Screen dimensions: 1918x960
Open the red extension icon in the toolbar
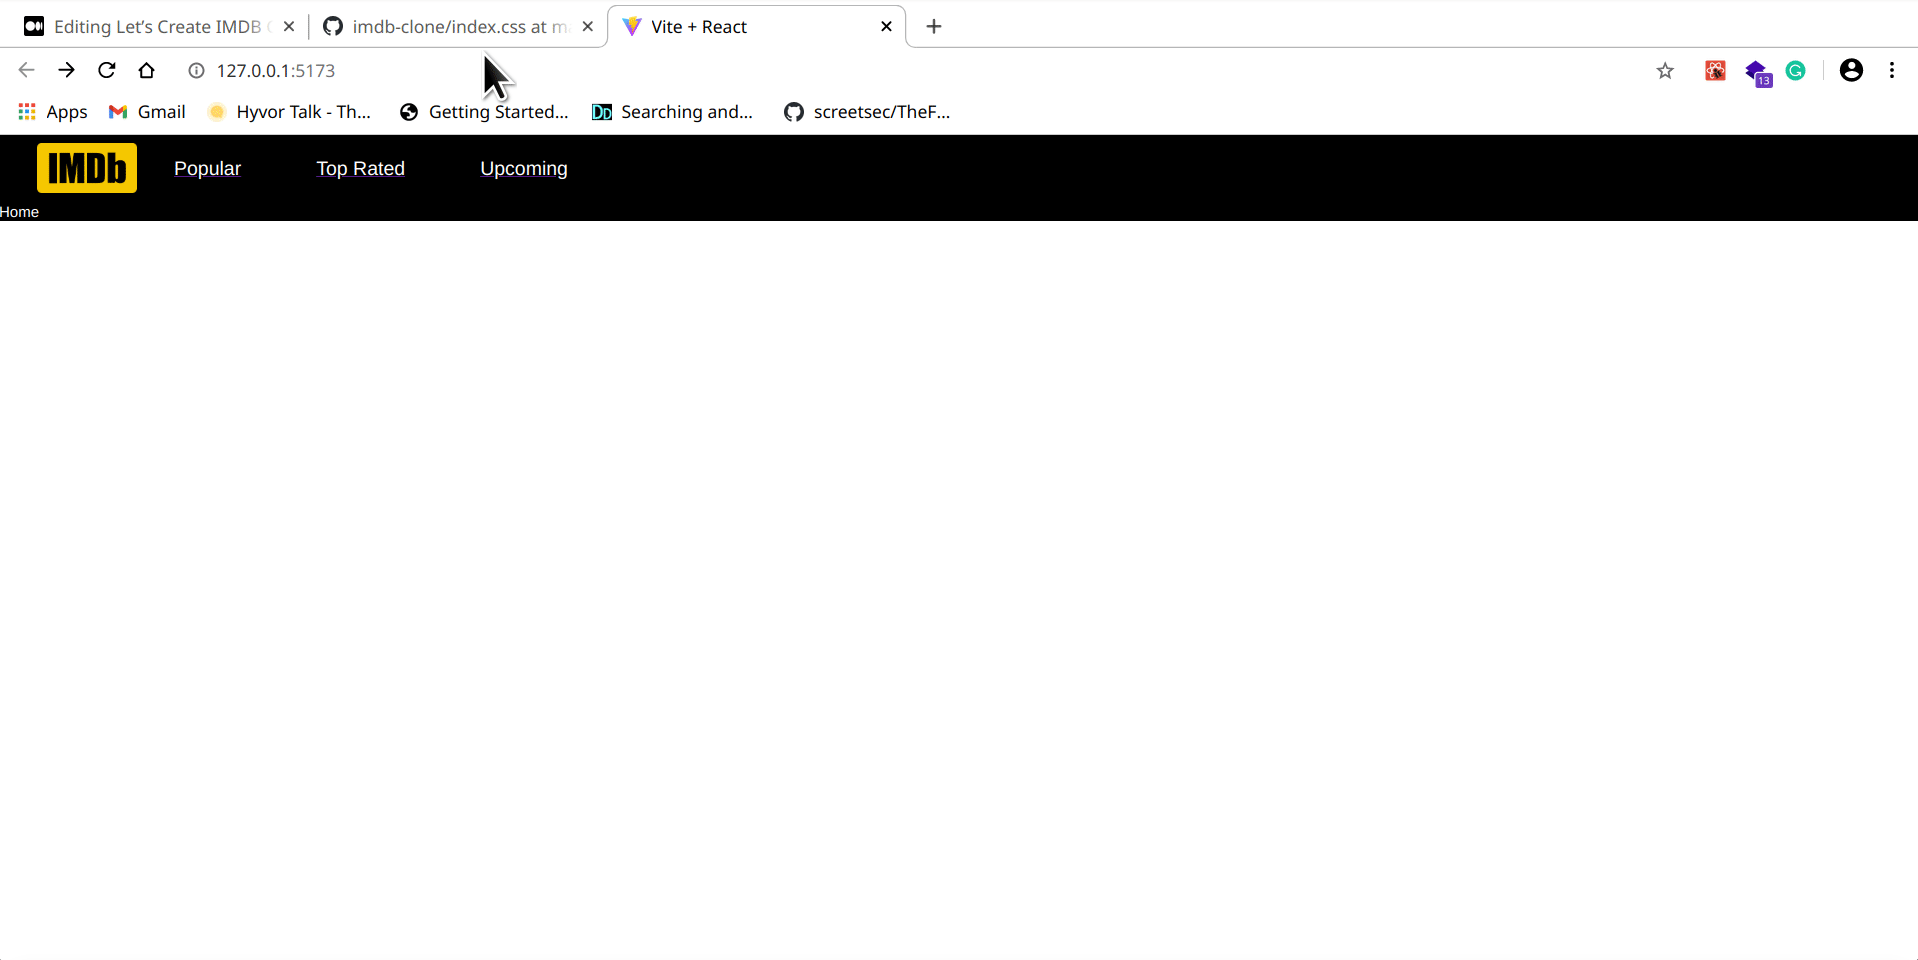point(1715,71)
